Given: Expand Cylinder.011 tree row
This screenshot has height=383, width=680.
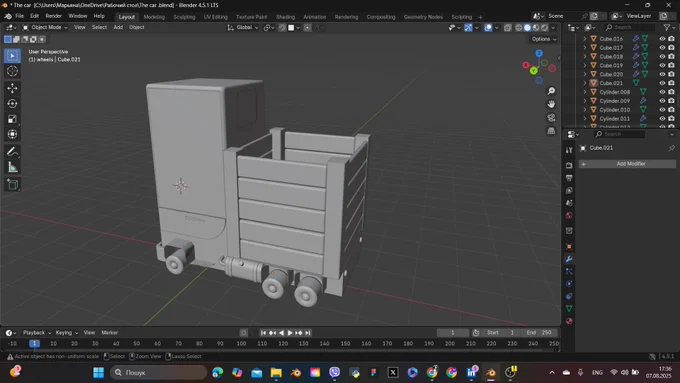Looking at the screenshot, I should [585, 118].
